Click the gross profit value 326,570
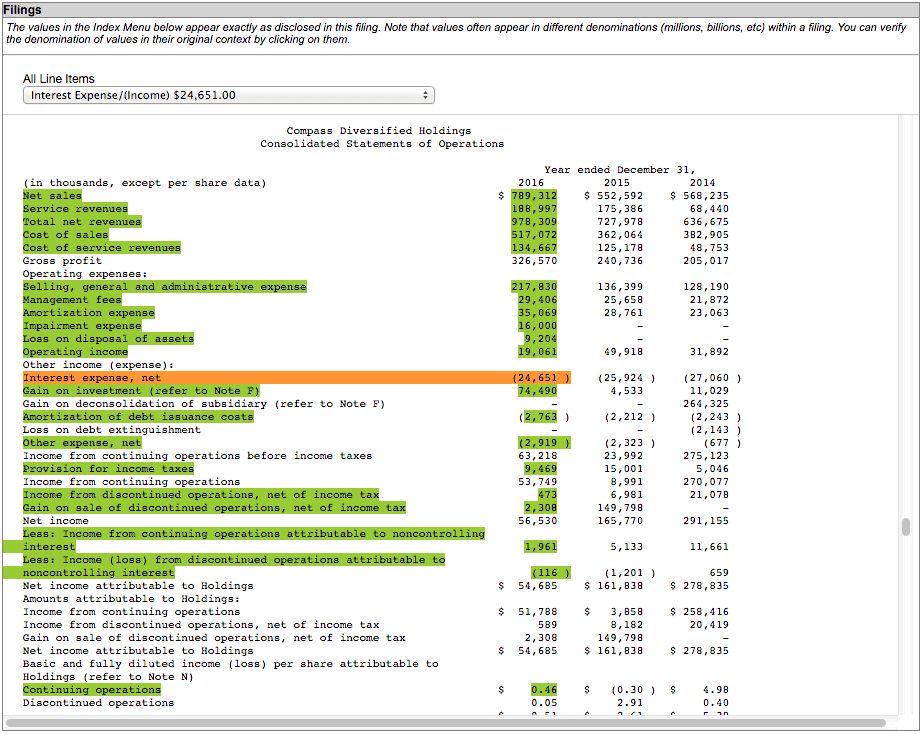This screenshot has height=734, width=923. (534, 261)
